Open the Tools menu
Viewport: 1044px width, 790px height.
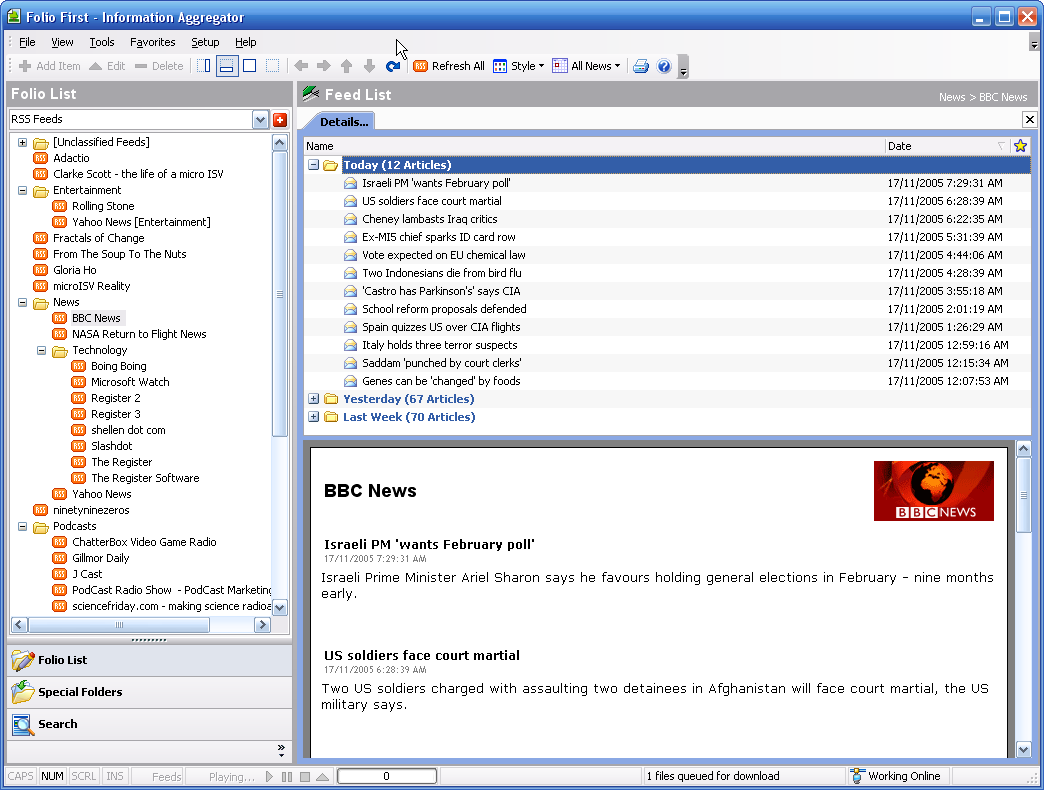tap(102, 42)
